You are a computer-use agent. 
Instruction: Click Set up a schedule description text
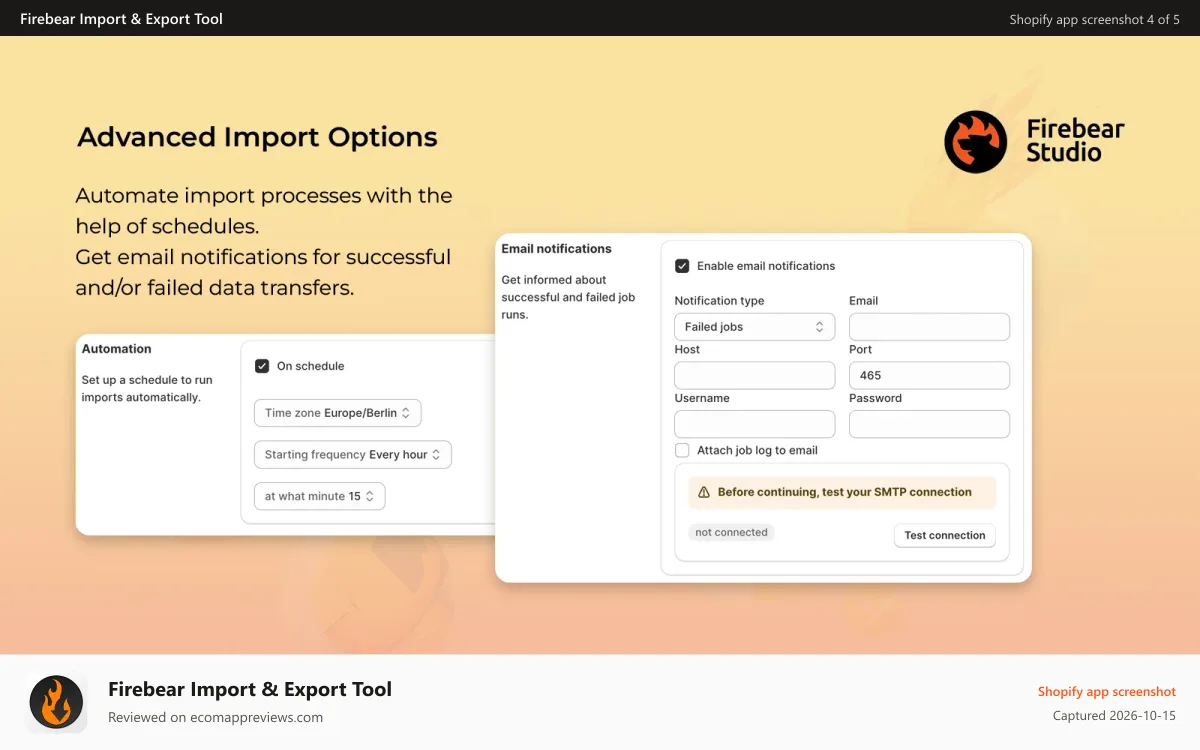(147, 388)
